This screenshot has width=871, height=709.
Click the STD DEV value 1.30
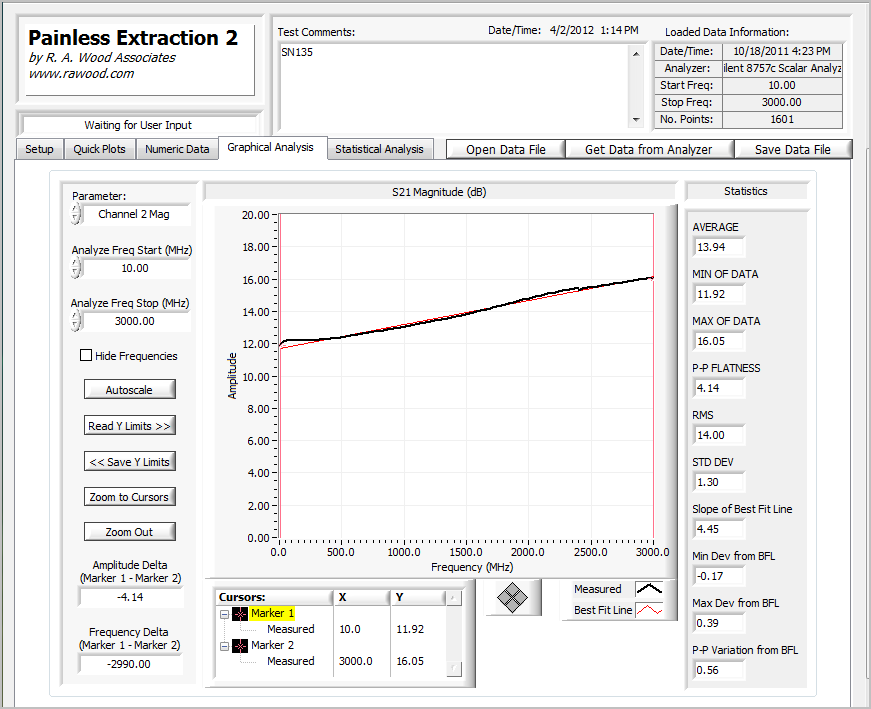(x=719, y=482)
